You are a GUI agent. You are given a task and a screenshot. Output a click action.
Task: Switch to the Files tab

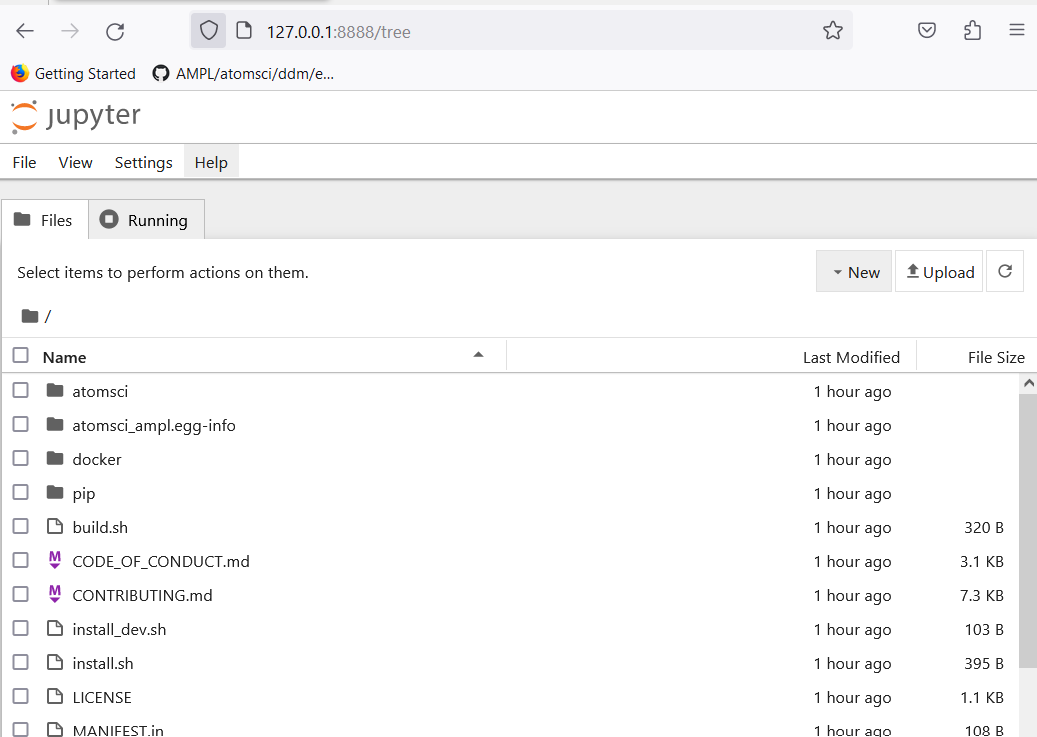[x=45, y=220]
